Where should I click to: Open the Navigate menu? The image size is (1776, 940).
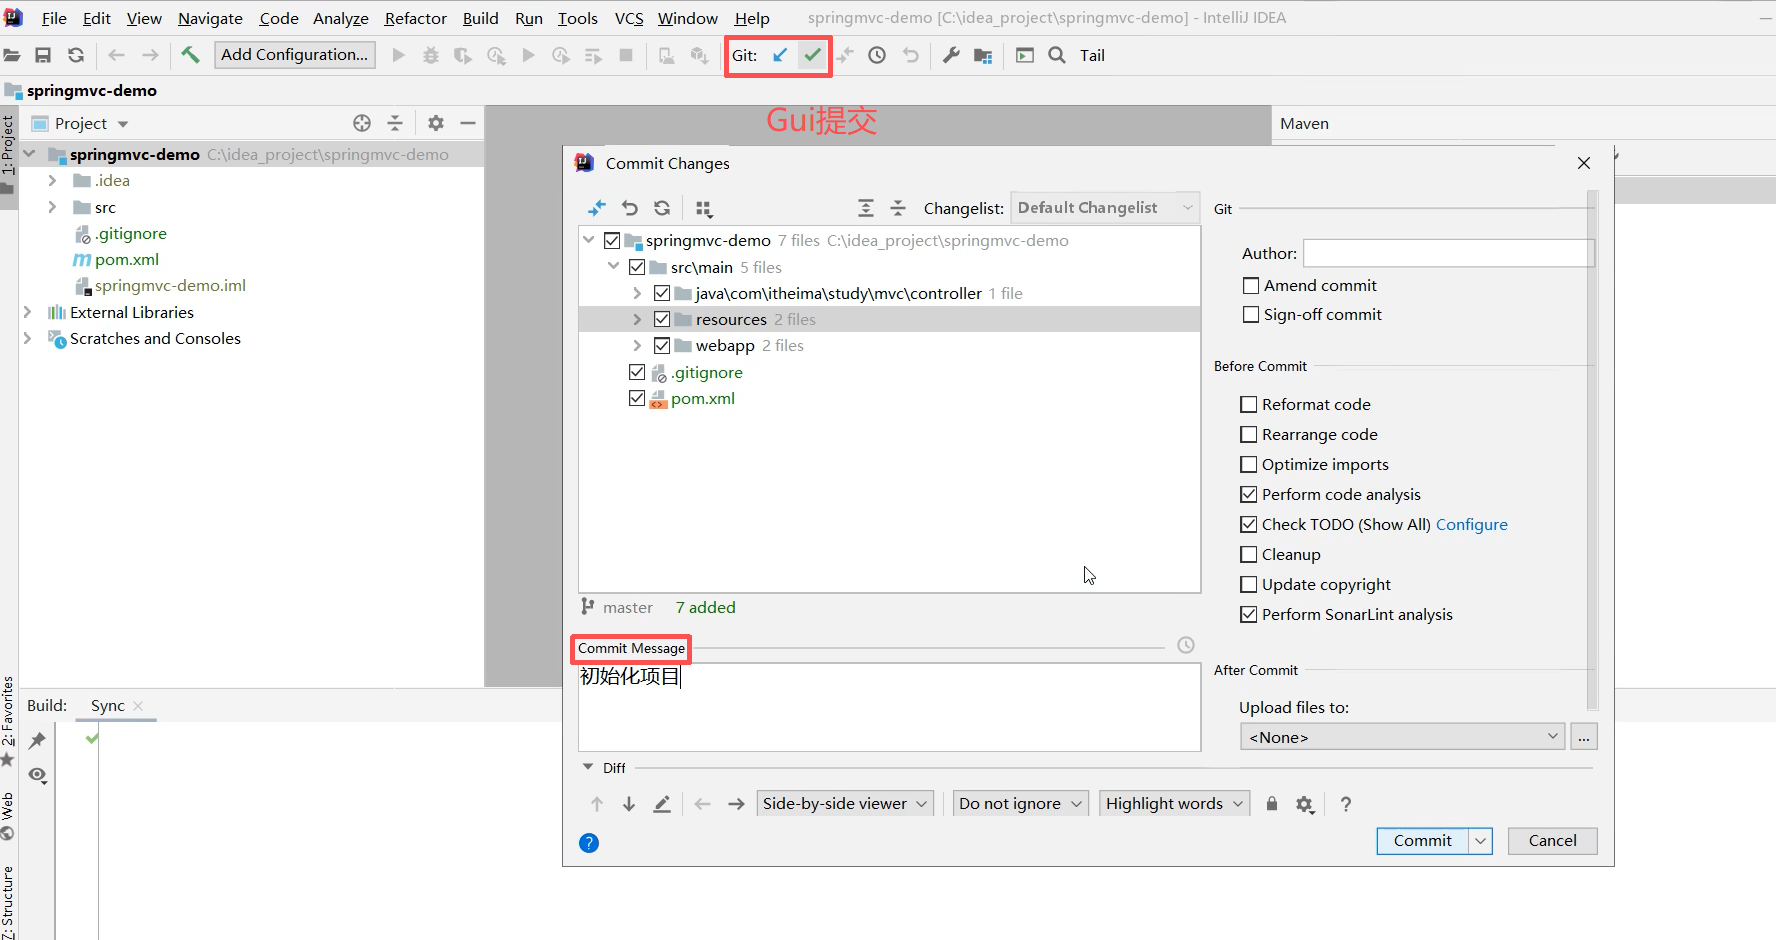210,18
